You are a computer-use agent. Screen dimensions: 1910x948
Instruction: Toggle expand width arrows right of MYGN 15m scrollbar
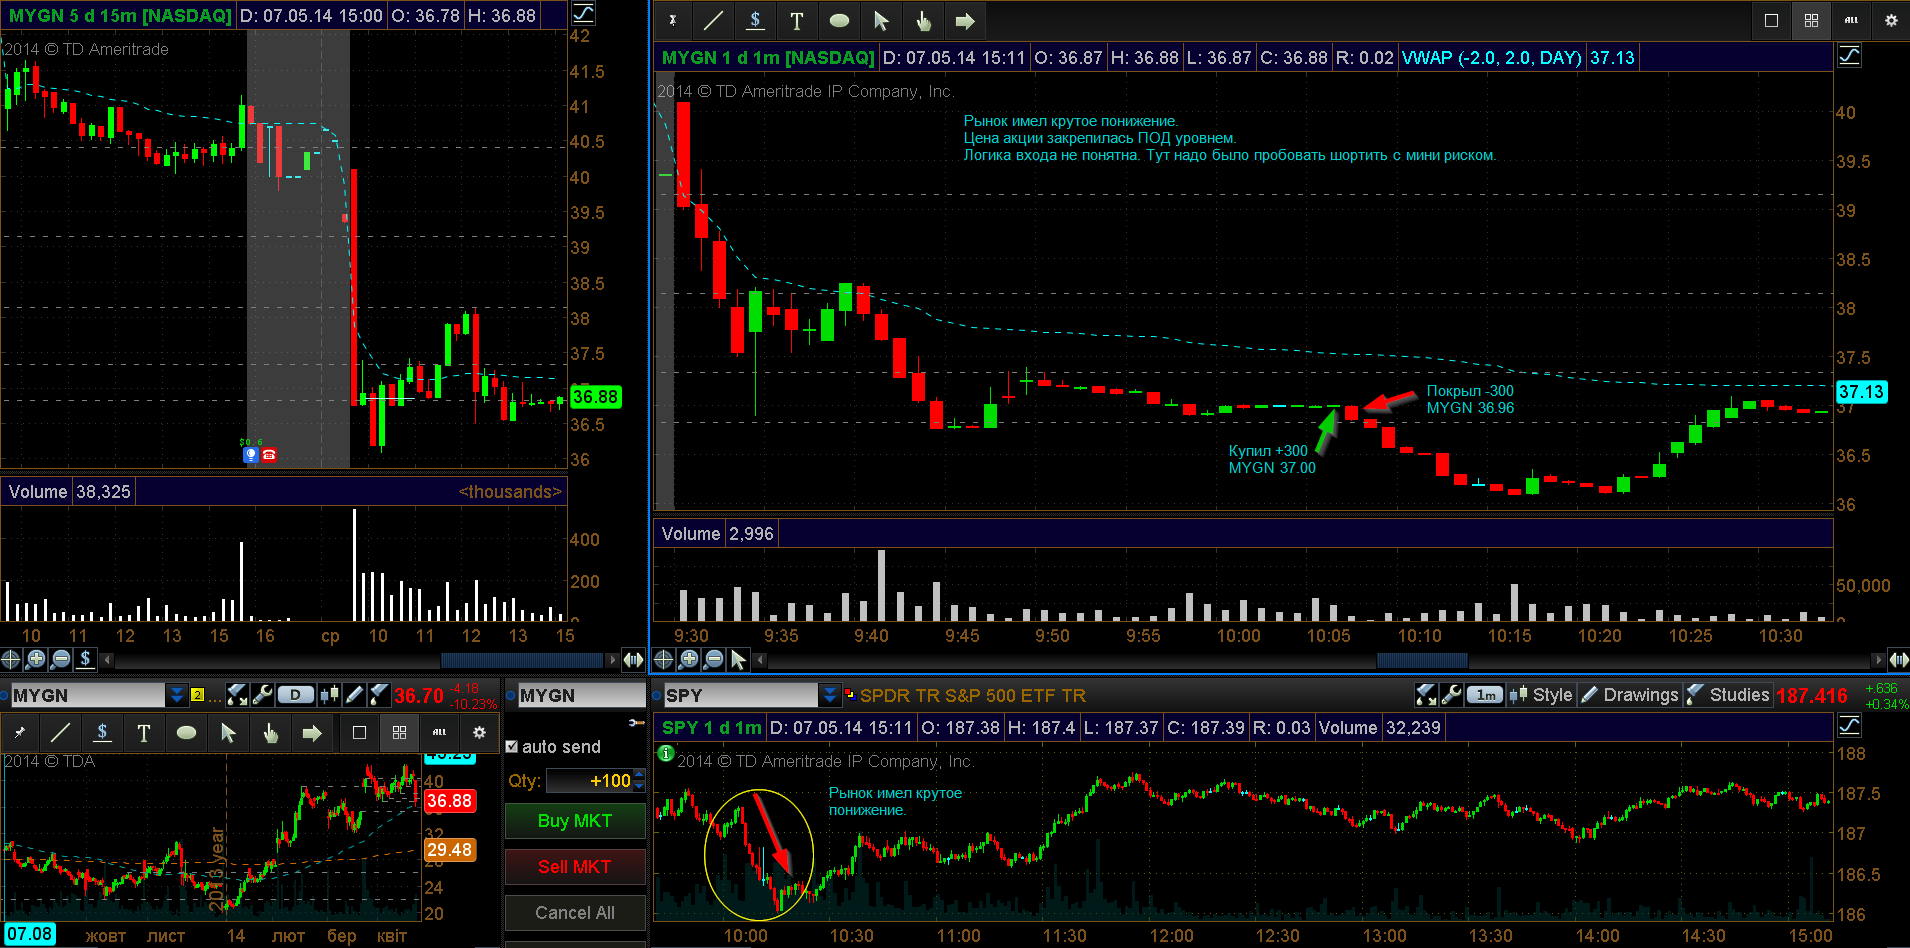(633, 659)
